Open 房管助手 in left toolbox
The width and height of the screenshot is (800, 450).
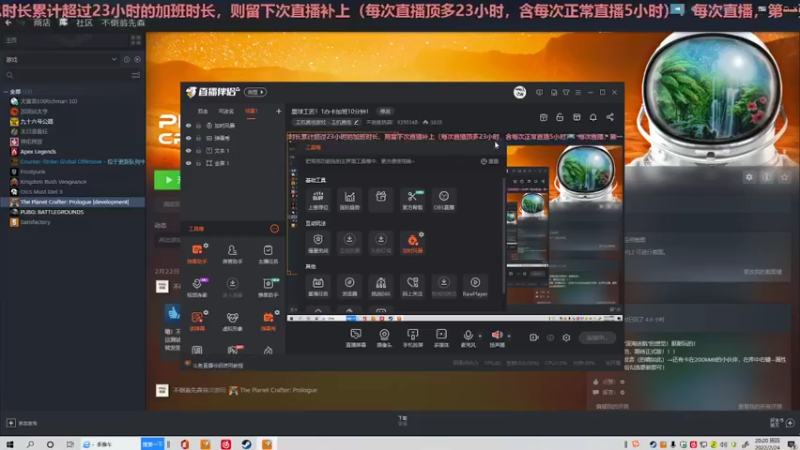232,254
